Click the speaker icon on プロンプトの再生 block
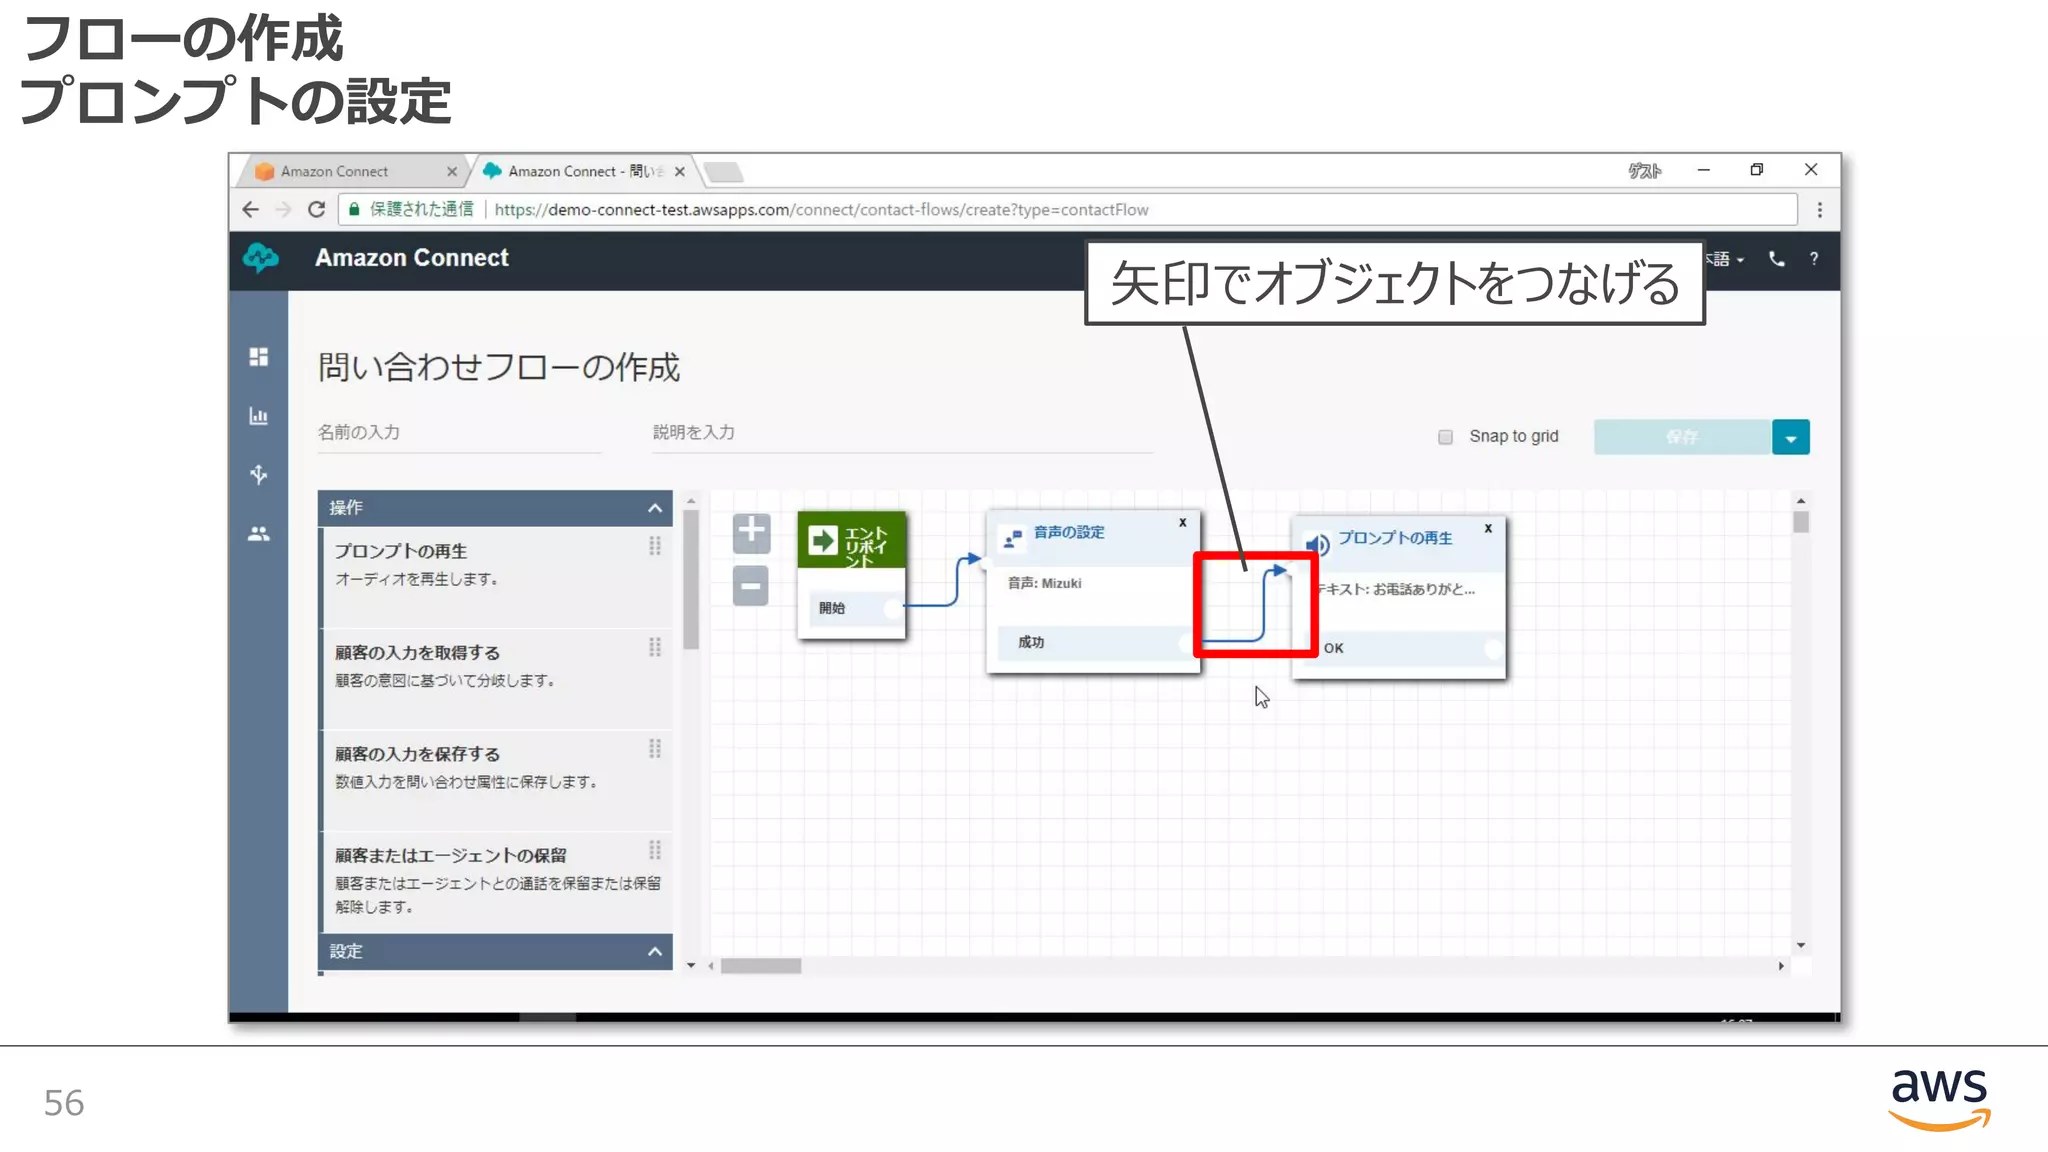Screen dimensions: 2048x1152 (1318, 544)
